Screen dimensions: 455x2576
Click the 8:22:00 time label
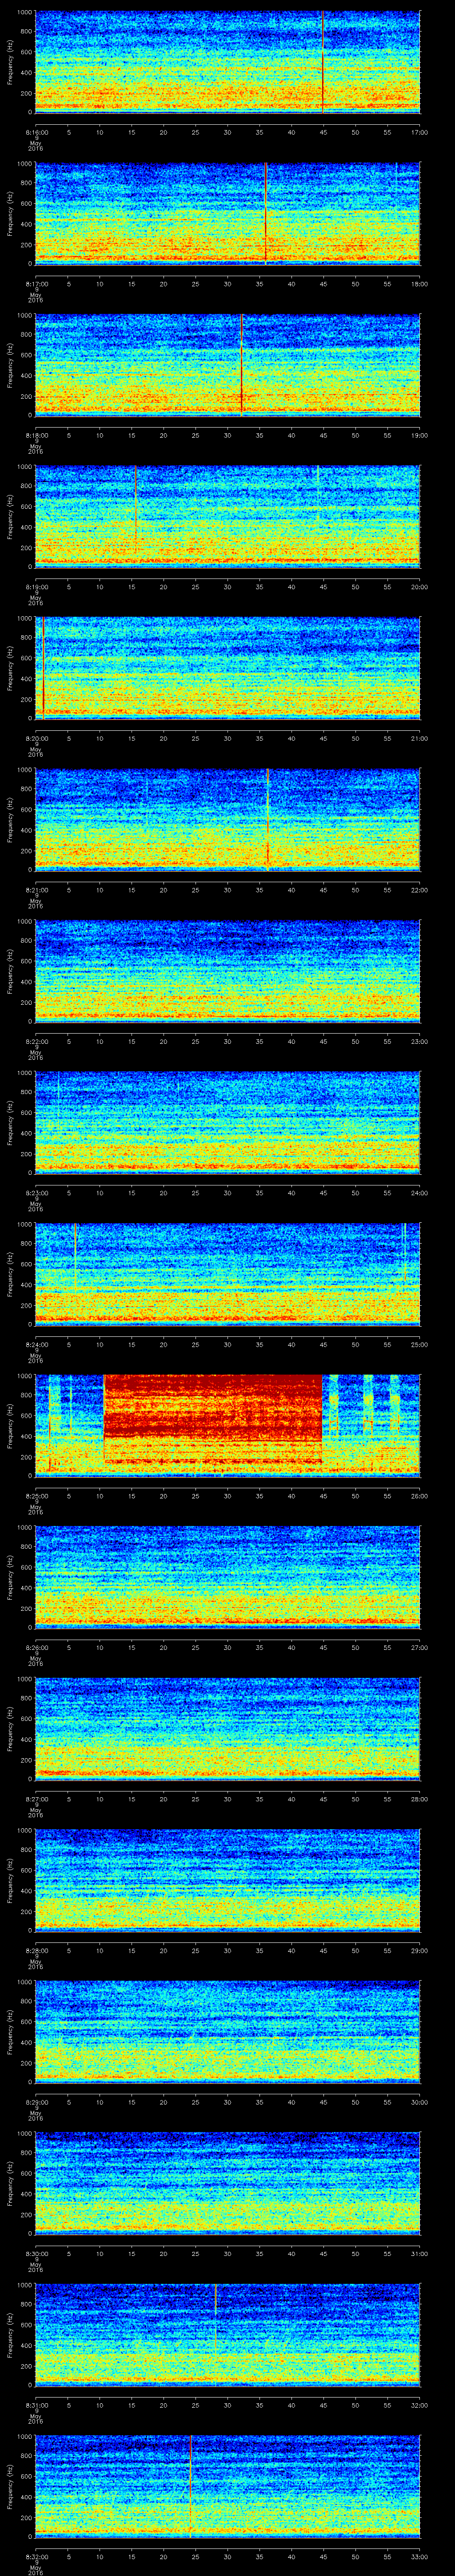point(37,1041)
